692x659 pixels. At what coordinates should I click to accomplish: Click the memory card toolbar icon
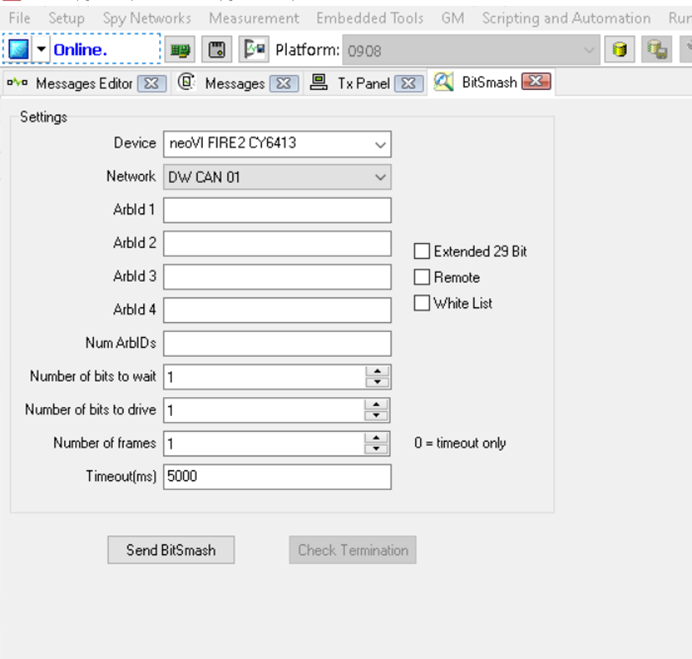click(217, 49)
